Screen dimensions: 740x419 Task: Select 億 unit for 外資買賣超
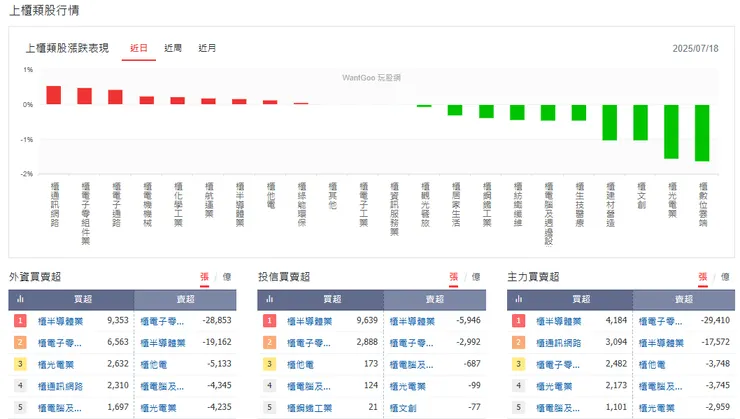tap(227, 277)
